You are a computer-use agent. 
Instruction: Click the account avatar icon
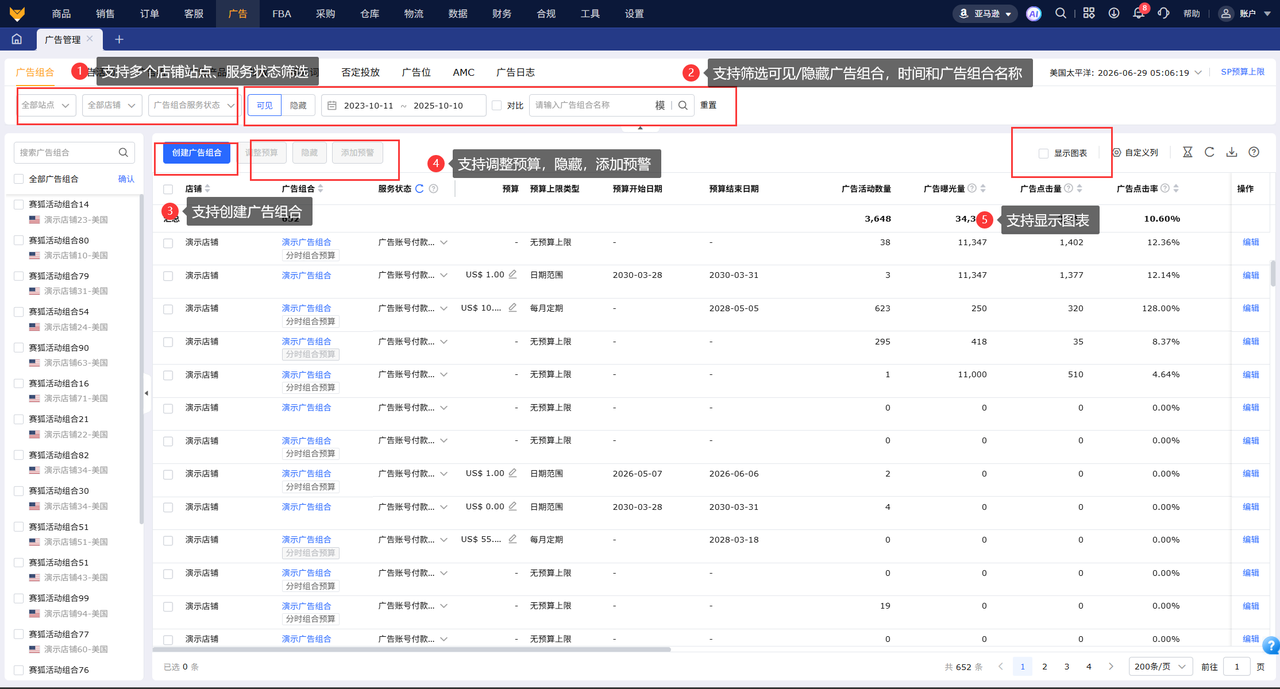[x=1227, y=13]
